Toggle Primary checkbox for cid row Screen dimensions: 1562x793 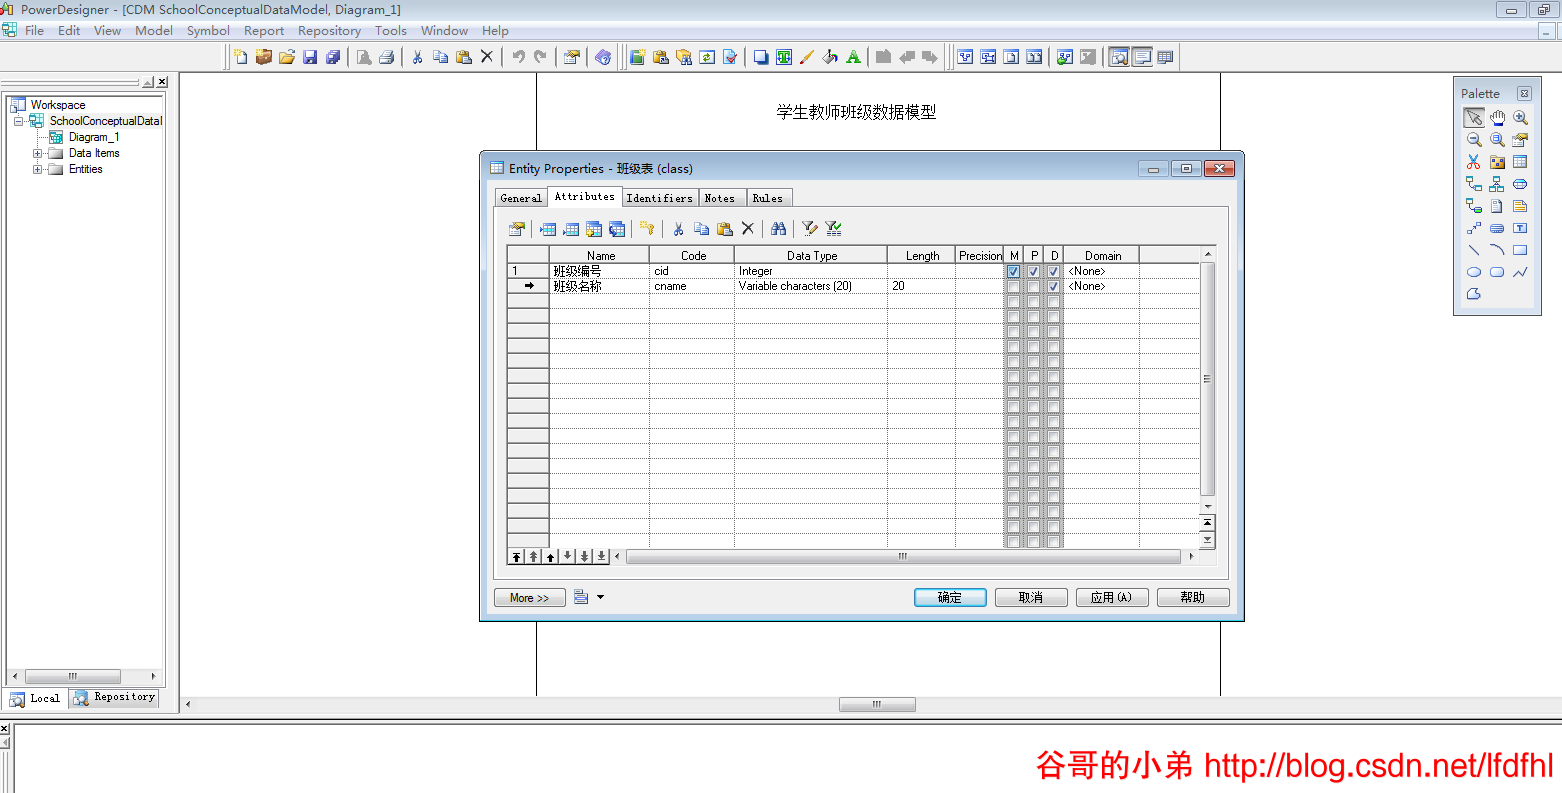coord(1033,271)
